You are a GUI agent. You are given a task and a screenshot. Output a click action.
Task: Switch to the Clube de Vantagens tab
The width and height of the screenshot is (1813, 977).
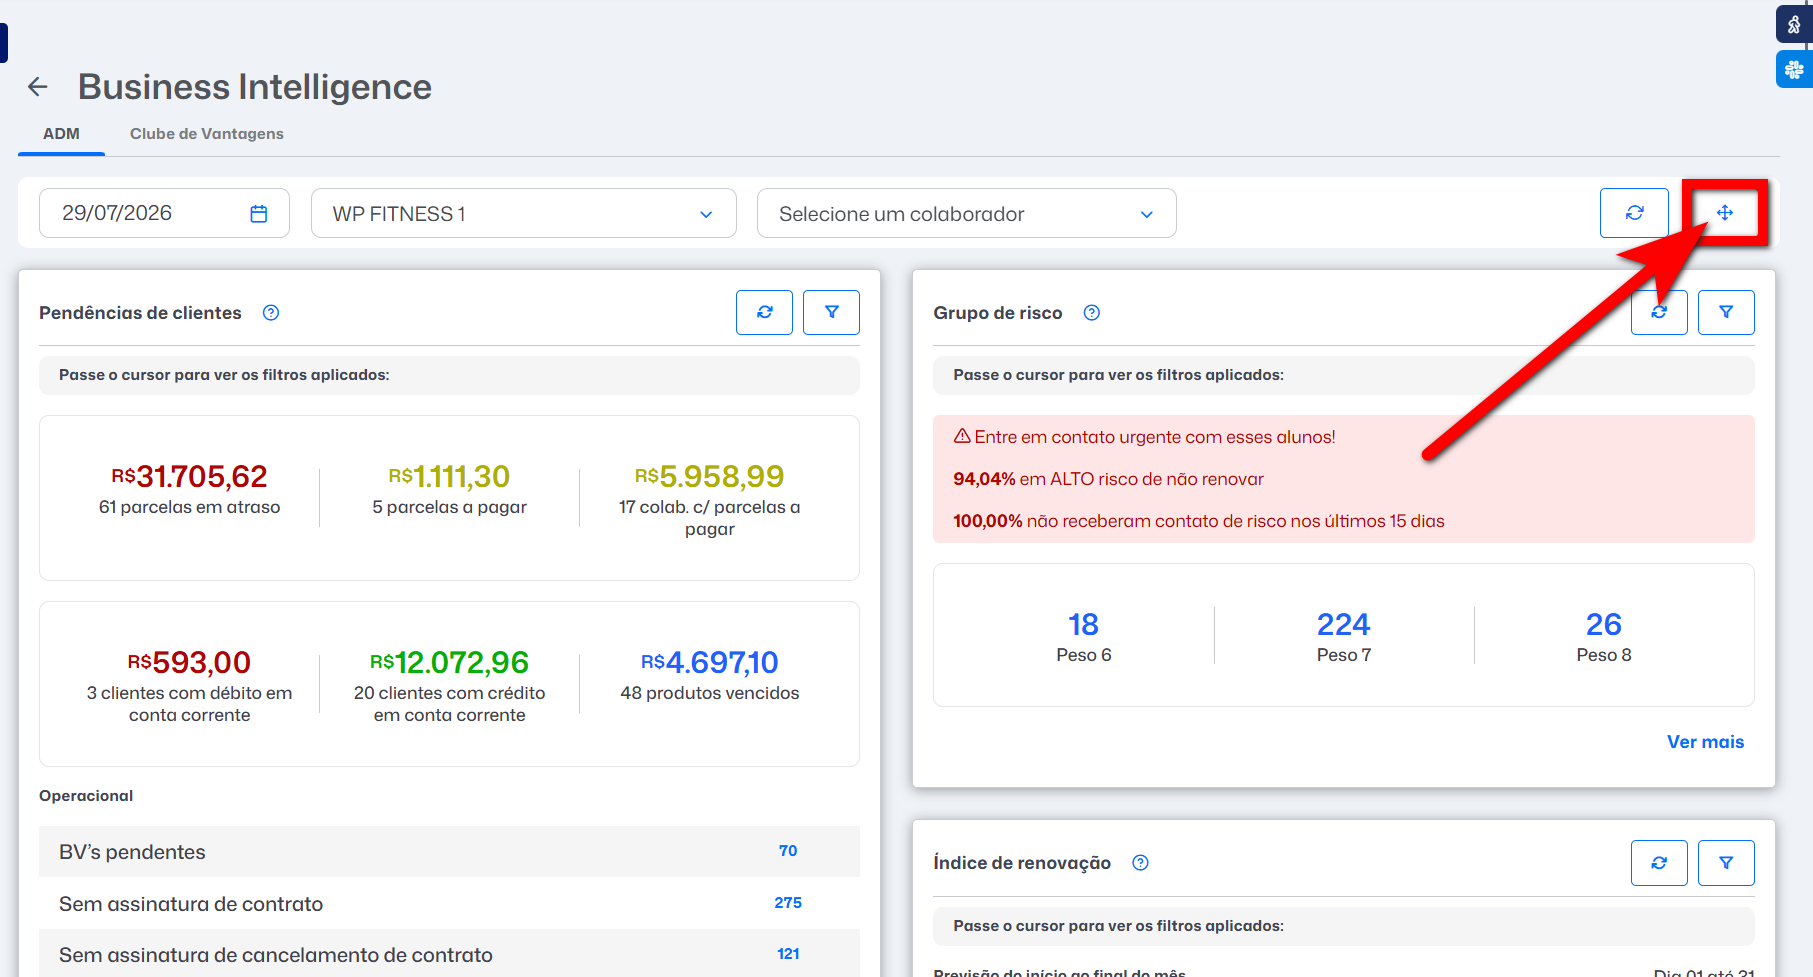point(207,134)
